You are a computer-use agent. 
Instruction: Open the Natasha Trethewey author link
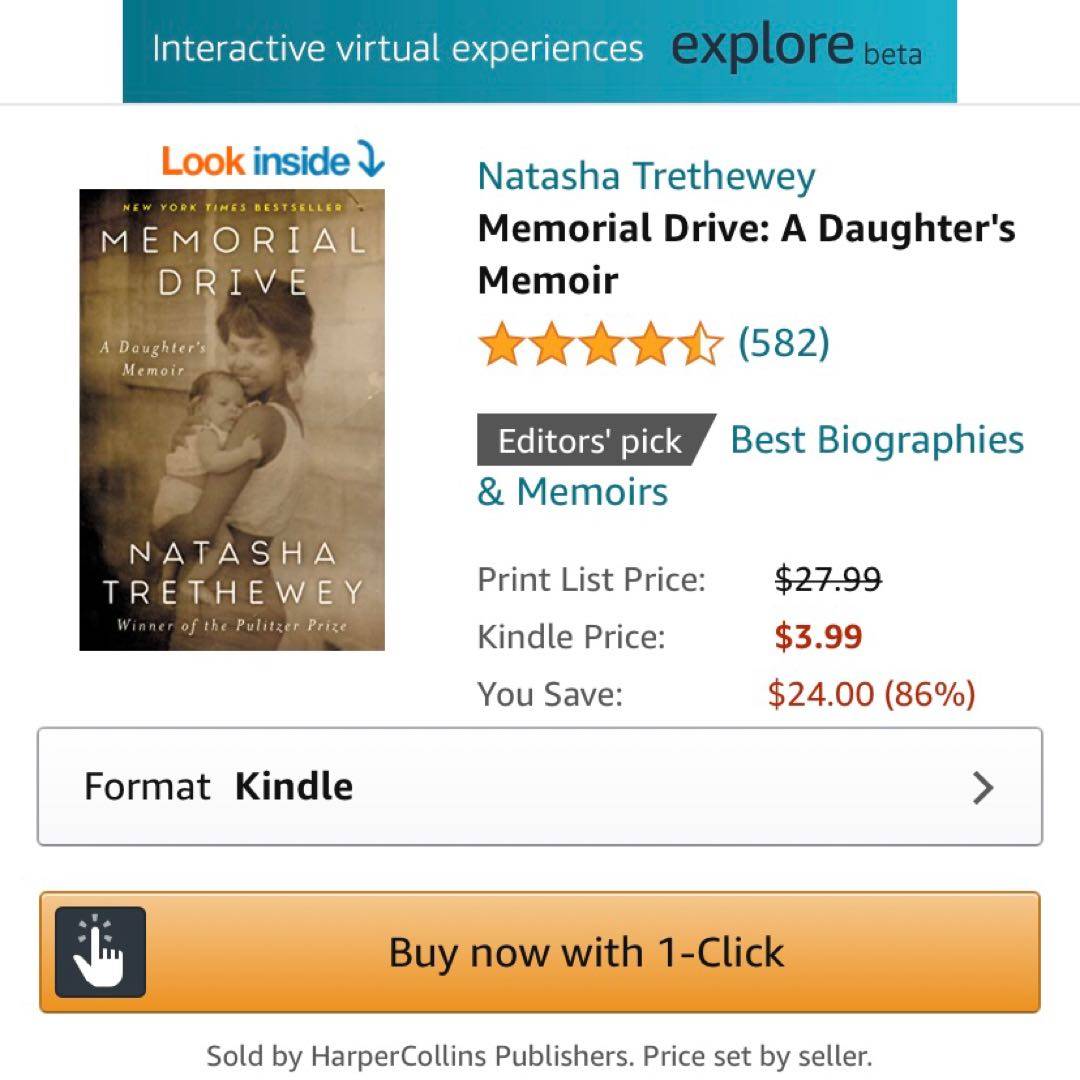(x=646, y=176)
